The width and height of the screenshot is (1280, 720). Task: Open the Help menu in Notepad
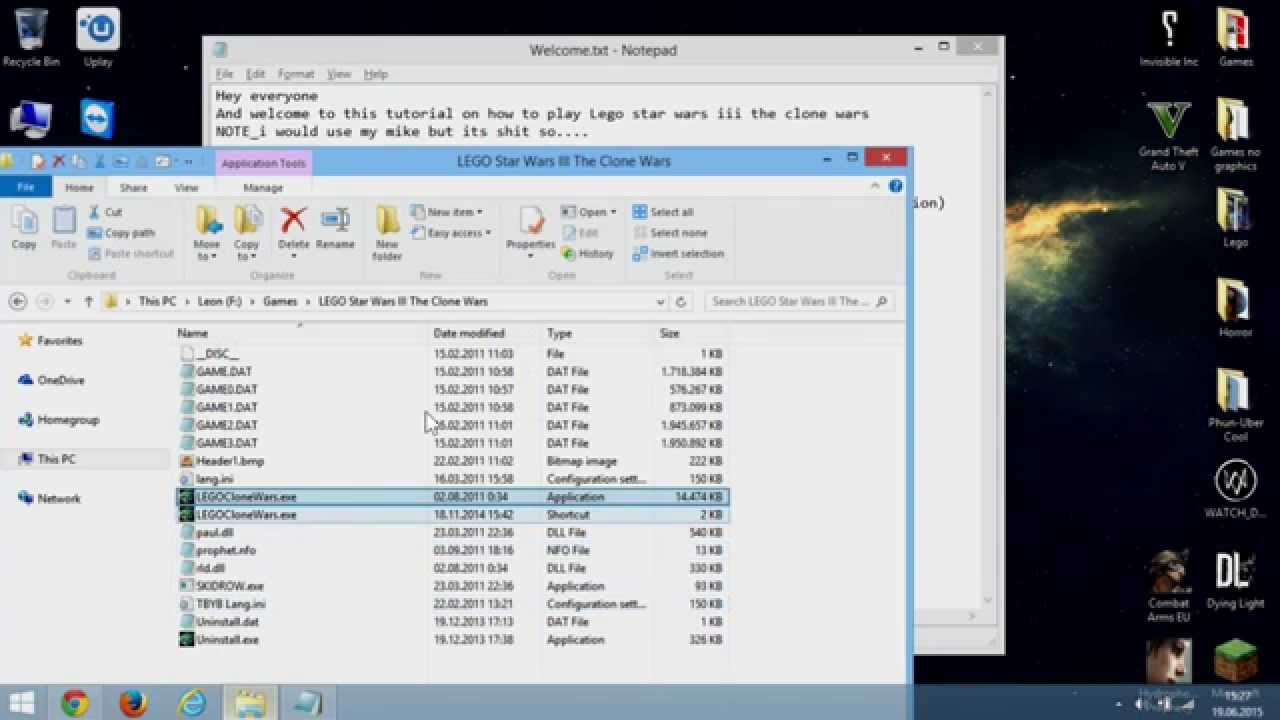pos(376,74)
